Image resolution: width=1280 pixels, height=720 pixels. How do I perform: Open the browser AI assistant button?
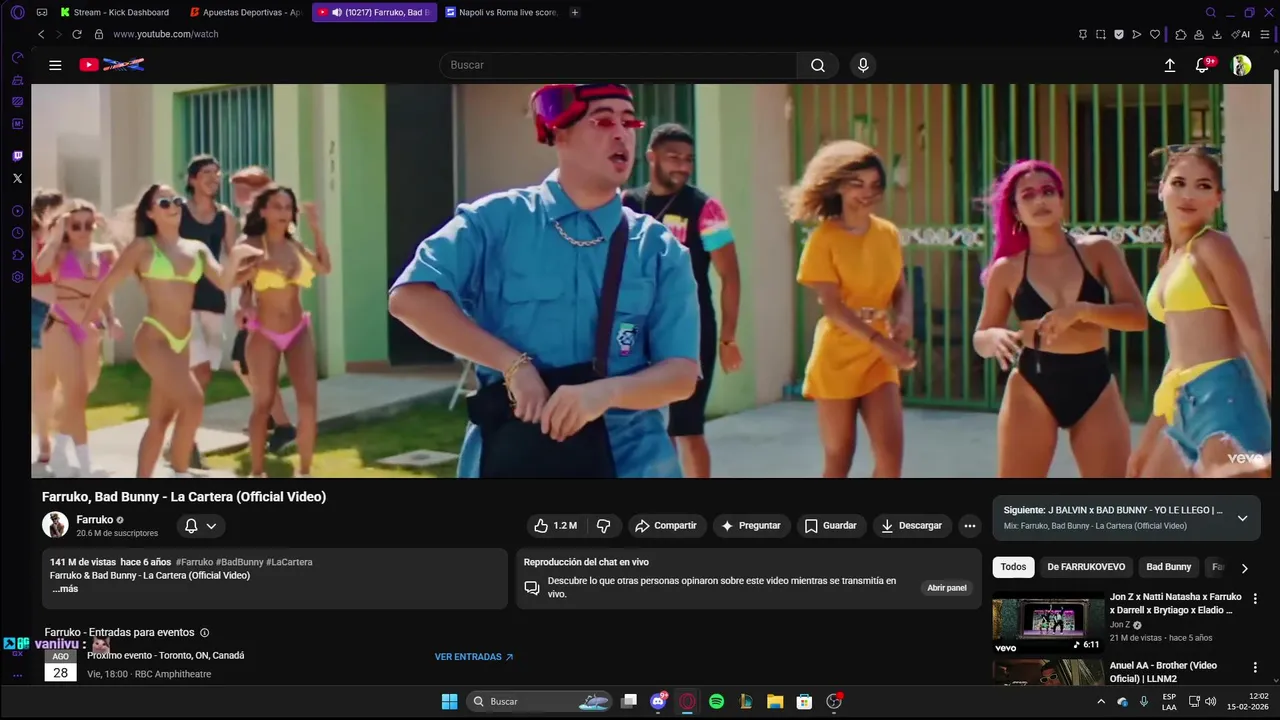coord(1240,34)
